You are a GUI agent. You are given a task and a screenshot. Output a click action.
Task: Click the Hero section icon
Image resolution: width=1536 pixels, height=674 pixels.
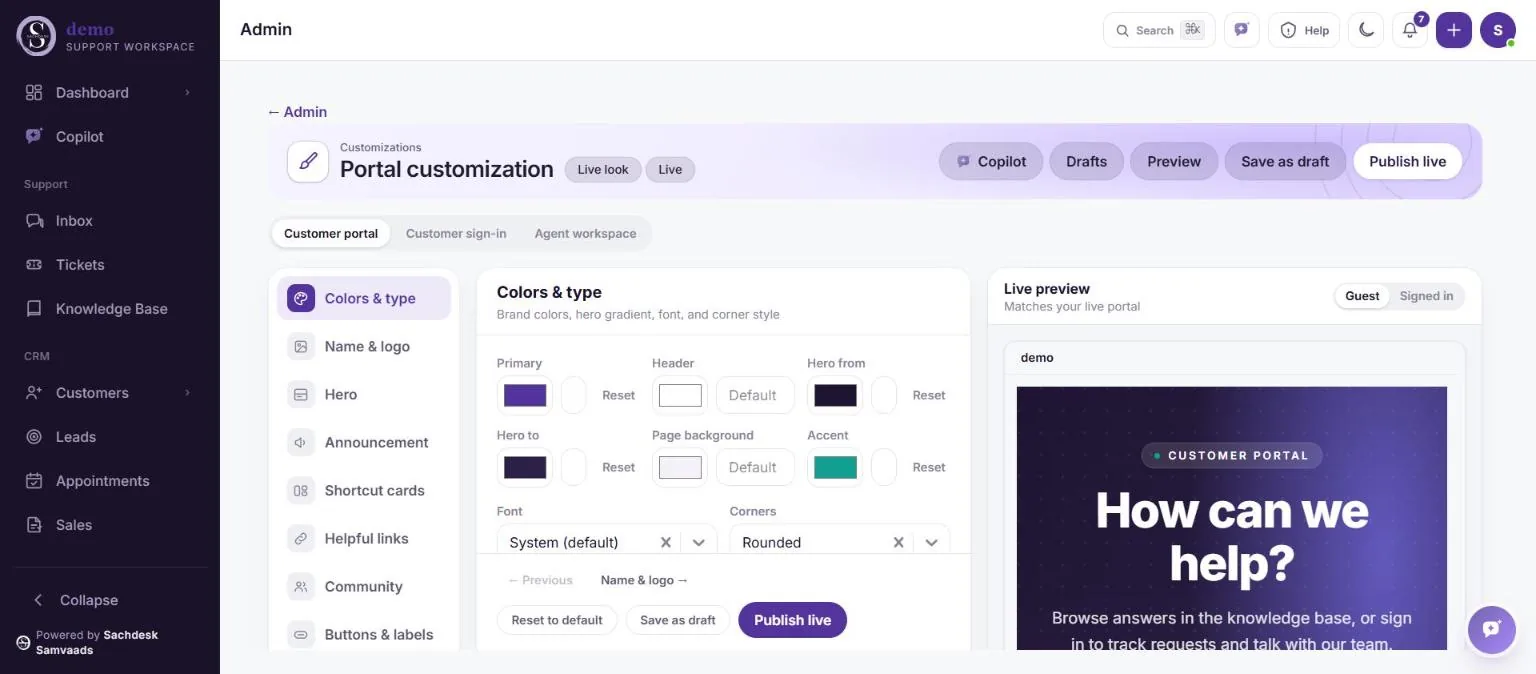coord(301,394)
